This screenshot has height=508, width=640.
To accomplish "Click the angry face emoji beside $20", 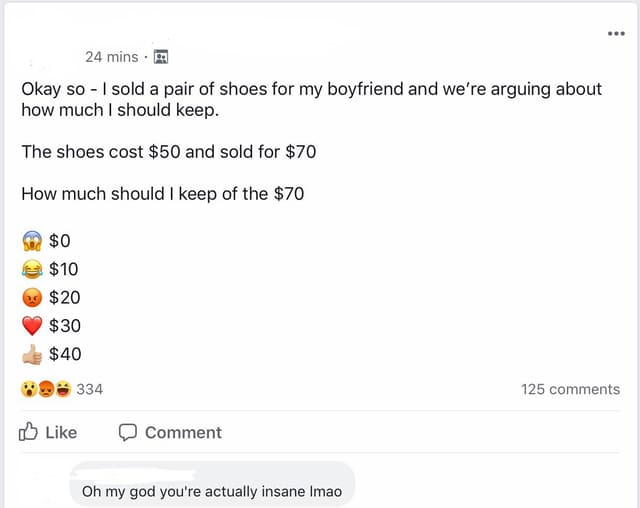I will (x=32, y=297).
